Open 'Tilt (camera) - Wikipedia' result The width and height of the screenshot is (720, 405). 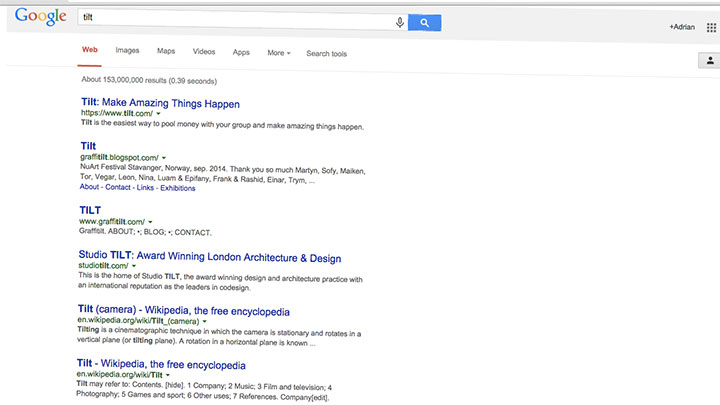(184, 310)
